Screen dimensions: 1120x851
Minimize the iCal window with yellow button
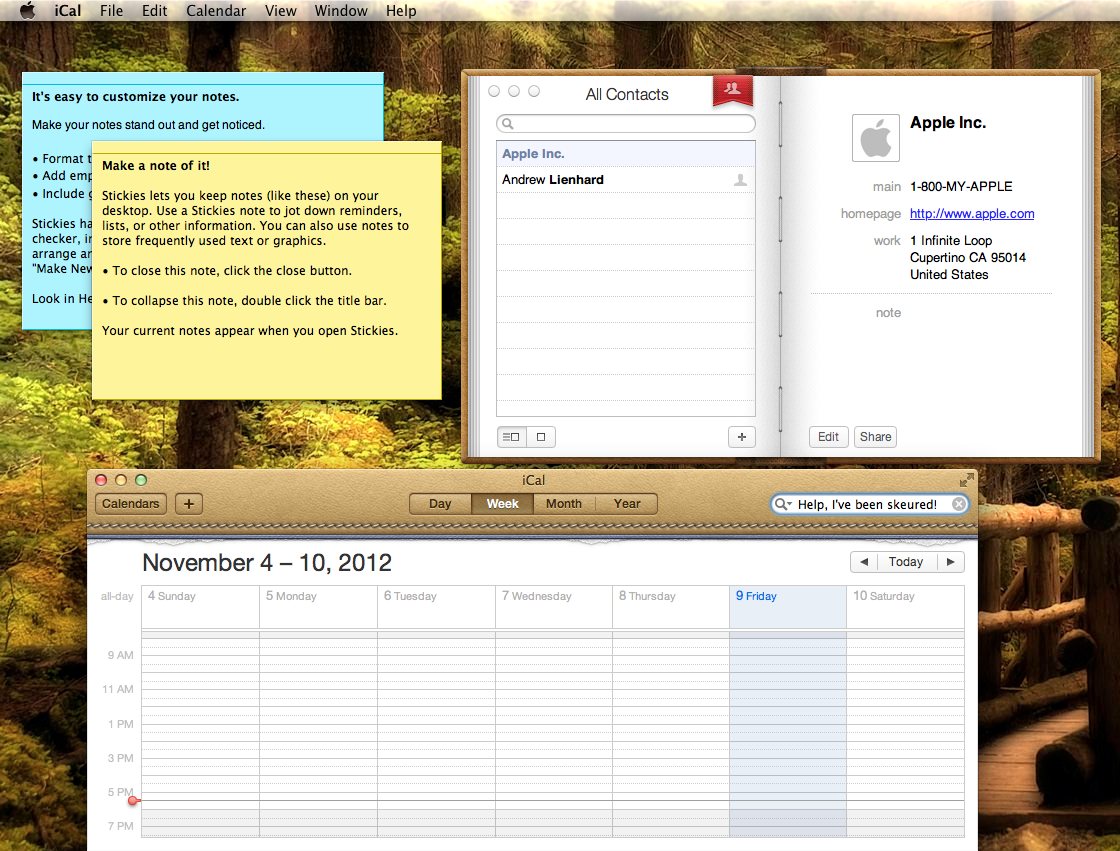[121, 480]
